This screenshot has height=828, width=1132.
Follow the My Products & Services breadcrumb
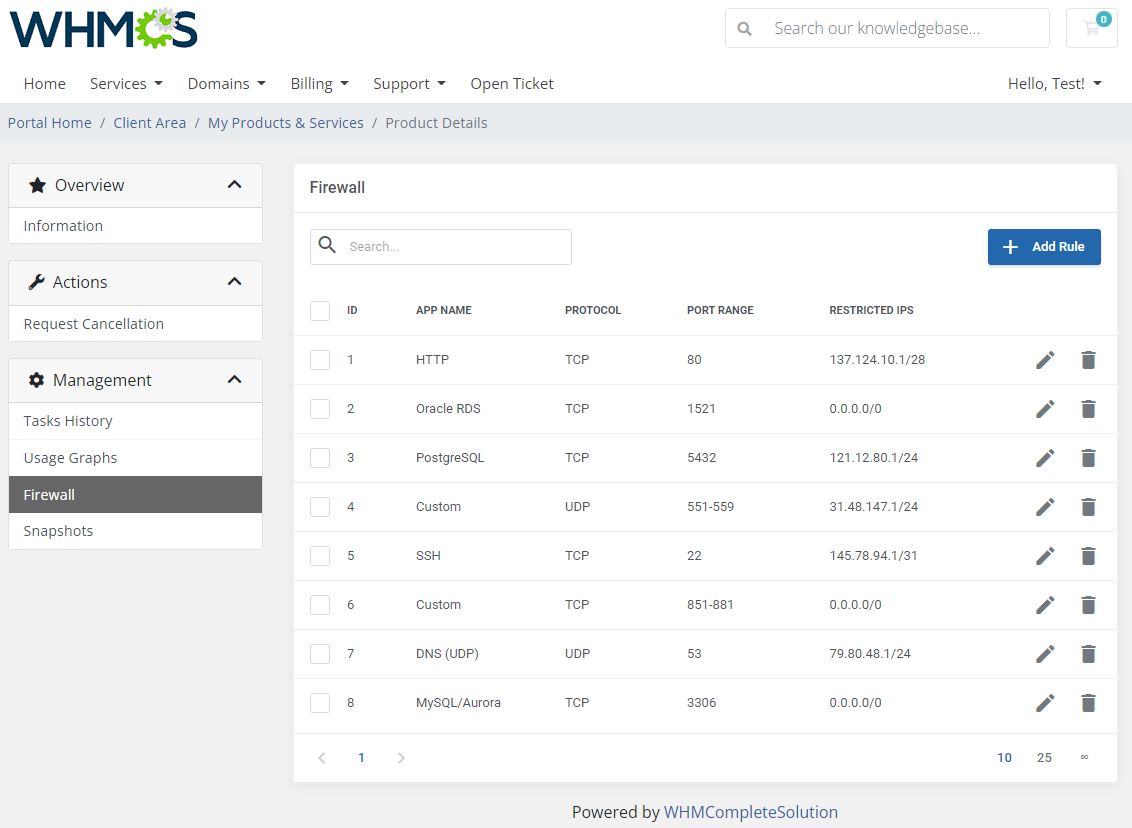click(x=285, y=123)
